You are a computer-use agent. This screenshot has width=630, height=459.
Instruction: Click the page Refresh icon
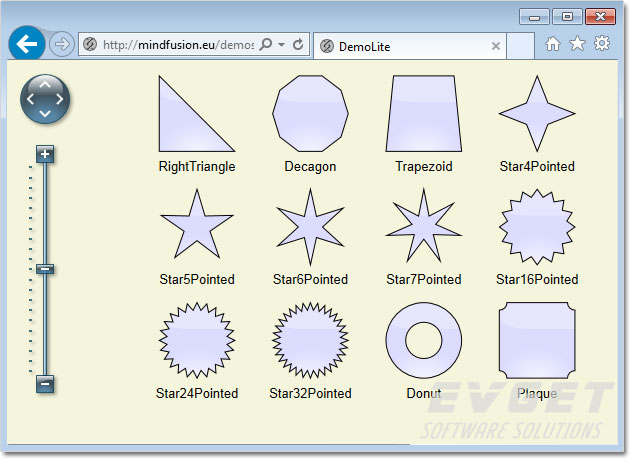(x=298, y=44)
